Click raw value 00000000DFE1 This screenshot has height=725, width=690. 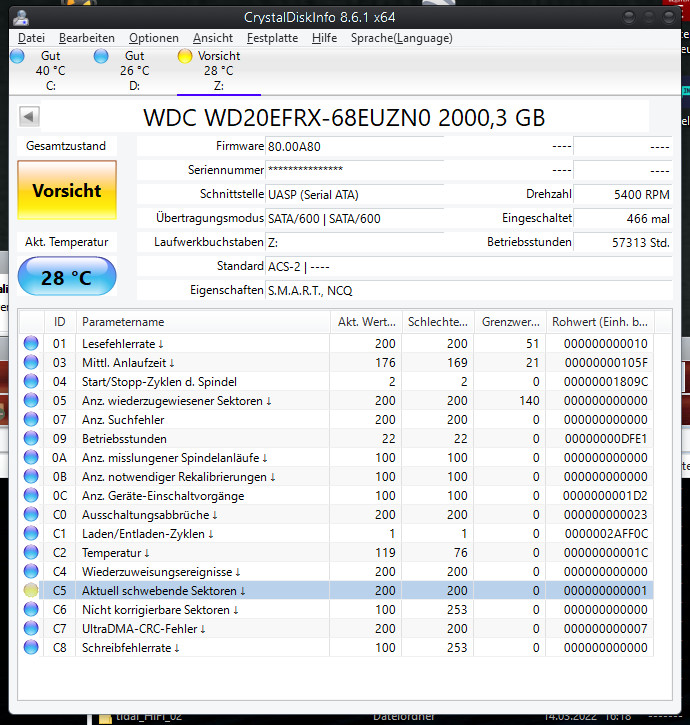(x=606, y=439)
